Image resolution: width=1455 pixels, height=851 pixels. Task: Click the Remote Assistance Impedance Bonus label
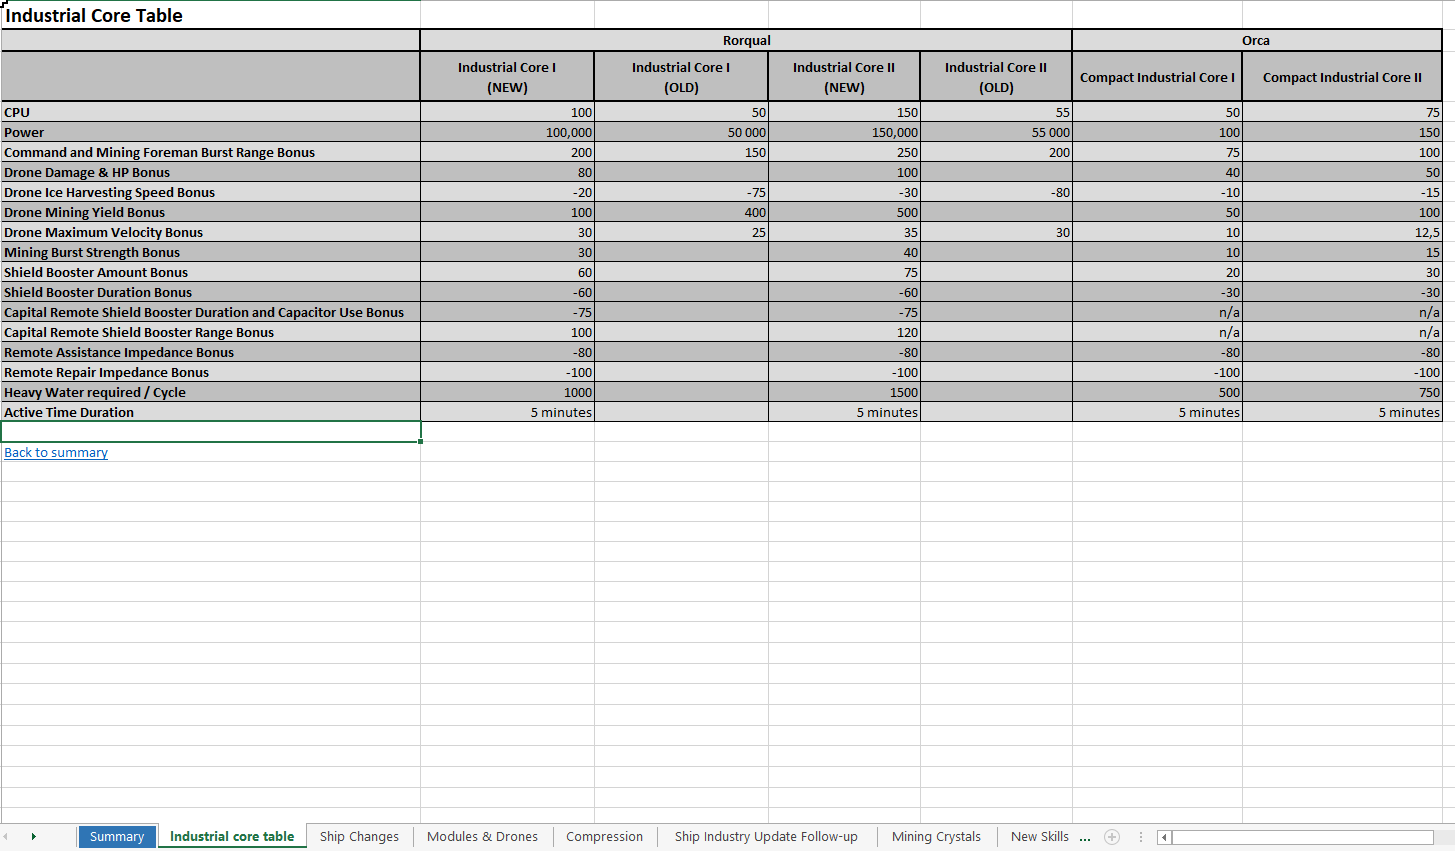pyautogui.click(x=210, y=352)
